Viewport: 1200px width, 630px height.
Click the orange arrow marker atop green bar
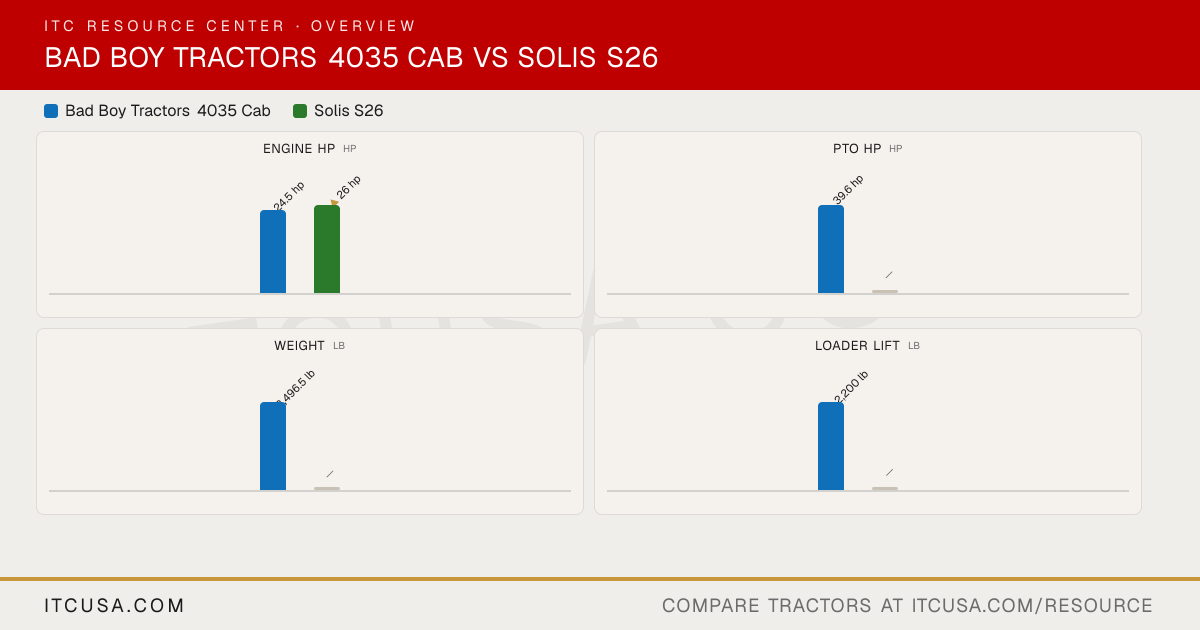pos(334,203)
